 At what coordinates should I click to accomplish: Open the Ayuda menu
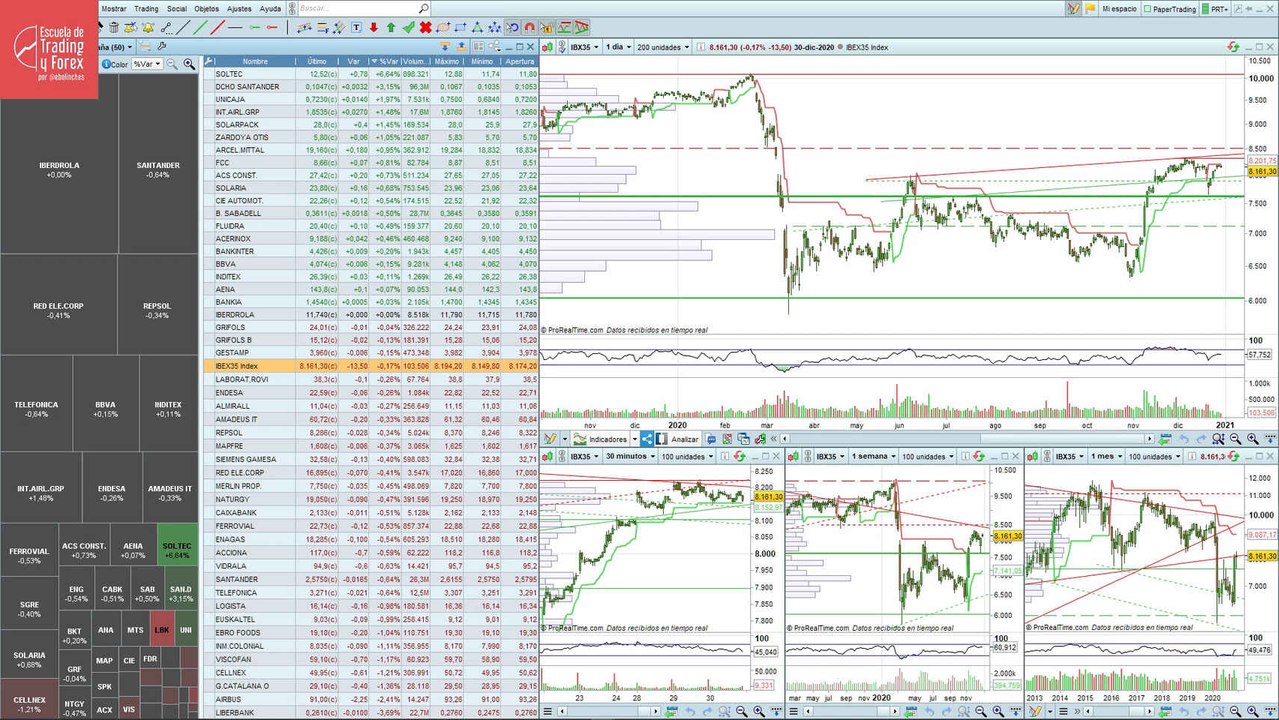[270, 8]
